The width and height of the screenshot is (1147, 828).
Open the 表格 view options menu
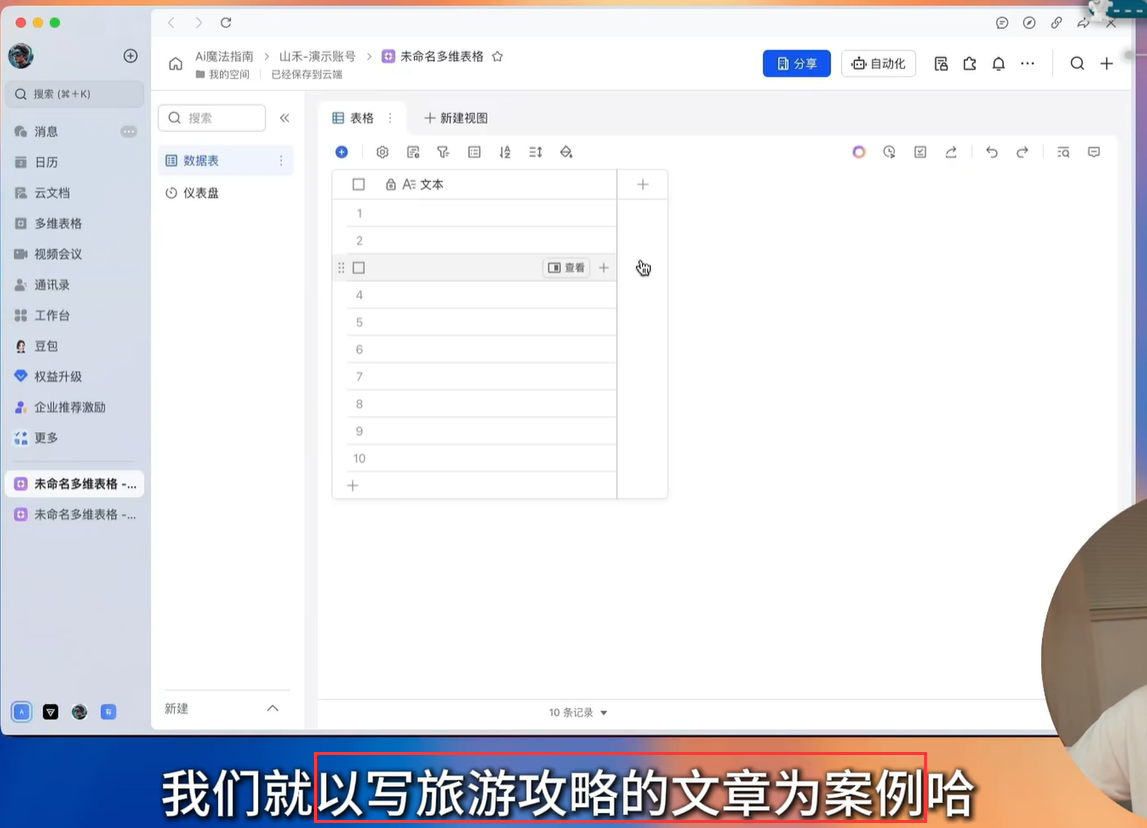pyautogui.click(x=390, y=118)
